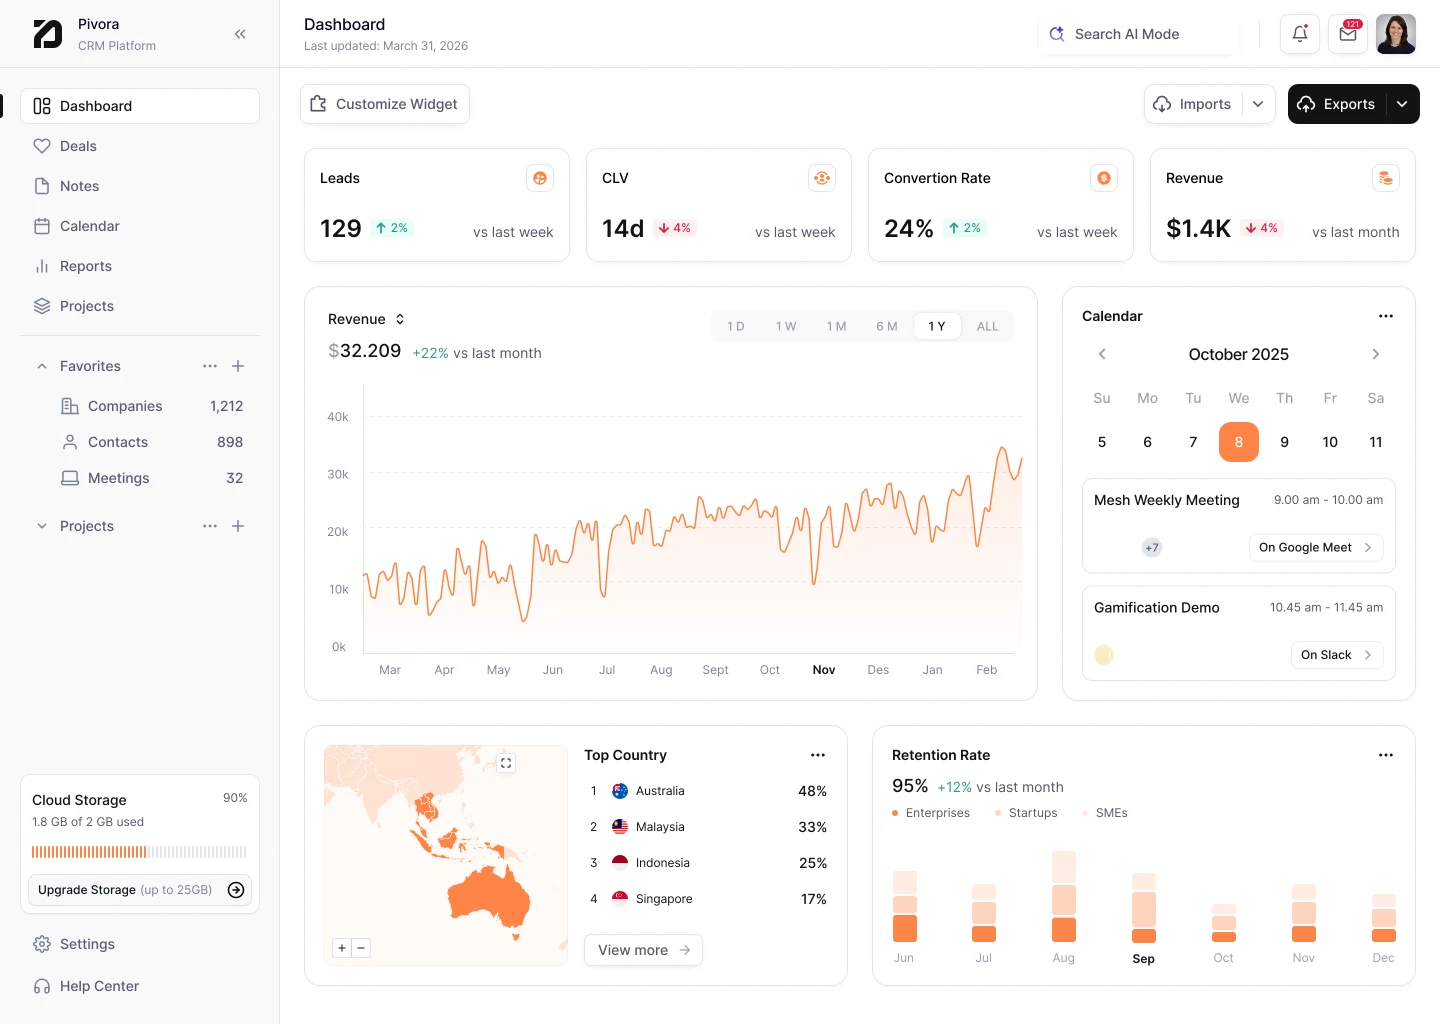Add a new item to Favorites

[x=238, y=366]
